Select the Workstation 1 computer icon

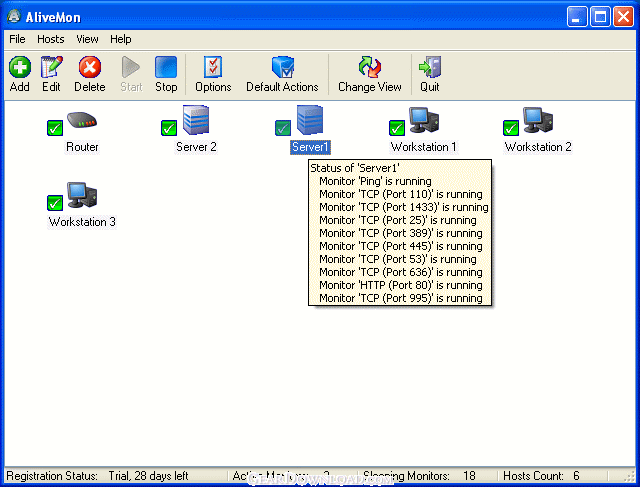(x=424, y=120)
